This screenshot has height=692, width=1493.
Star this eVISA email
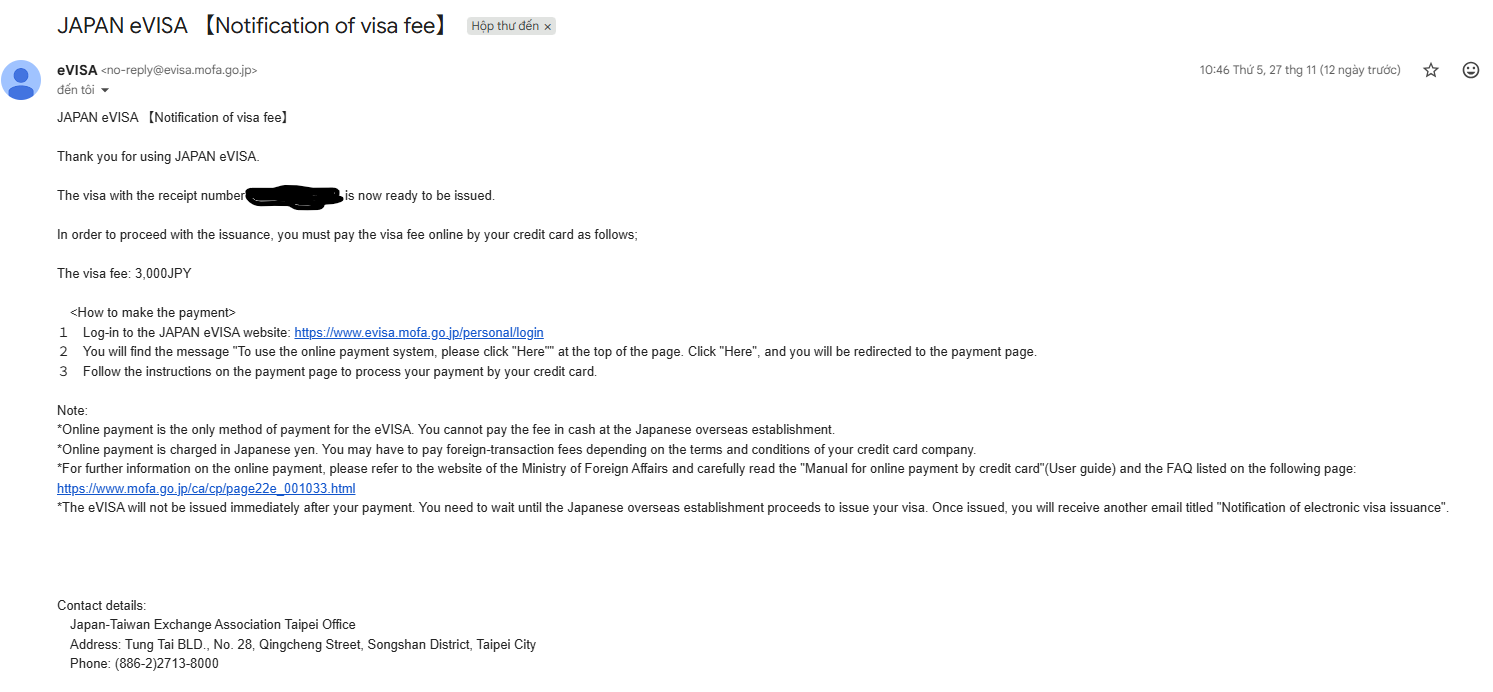1431,70
